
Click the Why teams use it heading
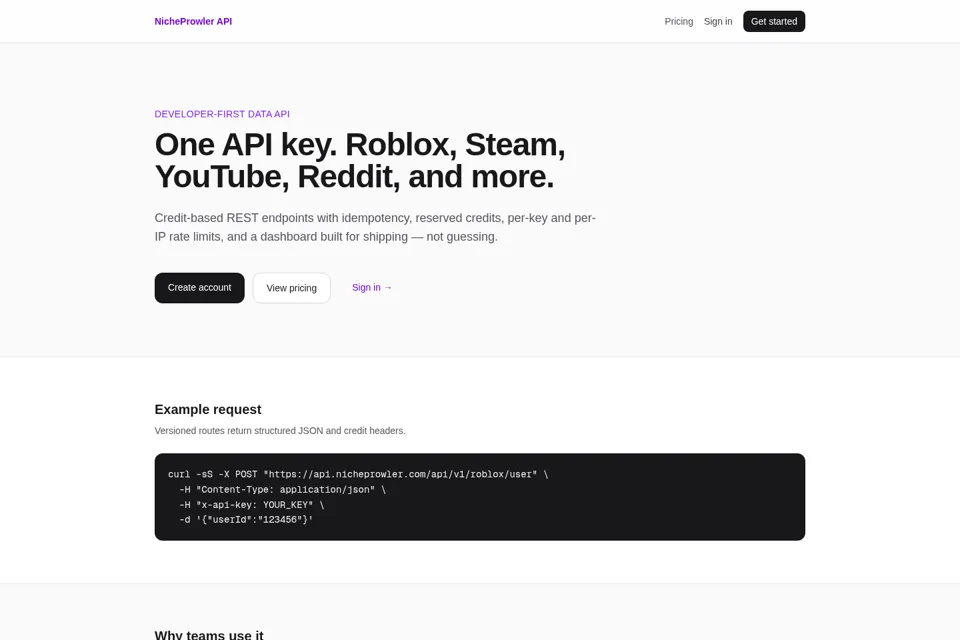click(209, 634)
